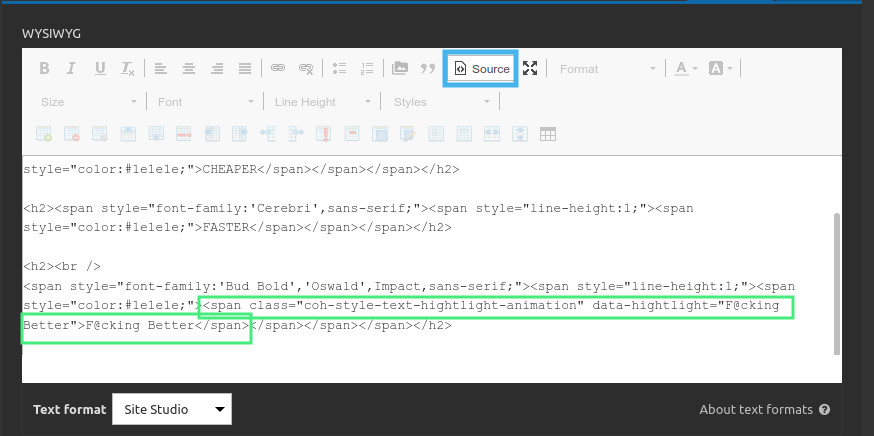874x436 pixels.
Task: Maximize the editor with the fullscreen icon
Action: (x=531, y=69)
